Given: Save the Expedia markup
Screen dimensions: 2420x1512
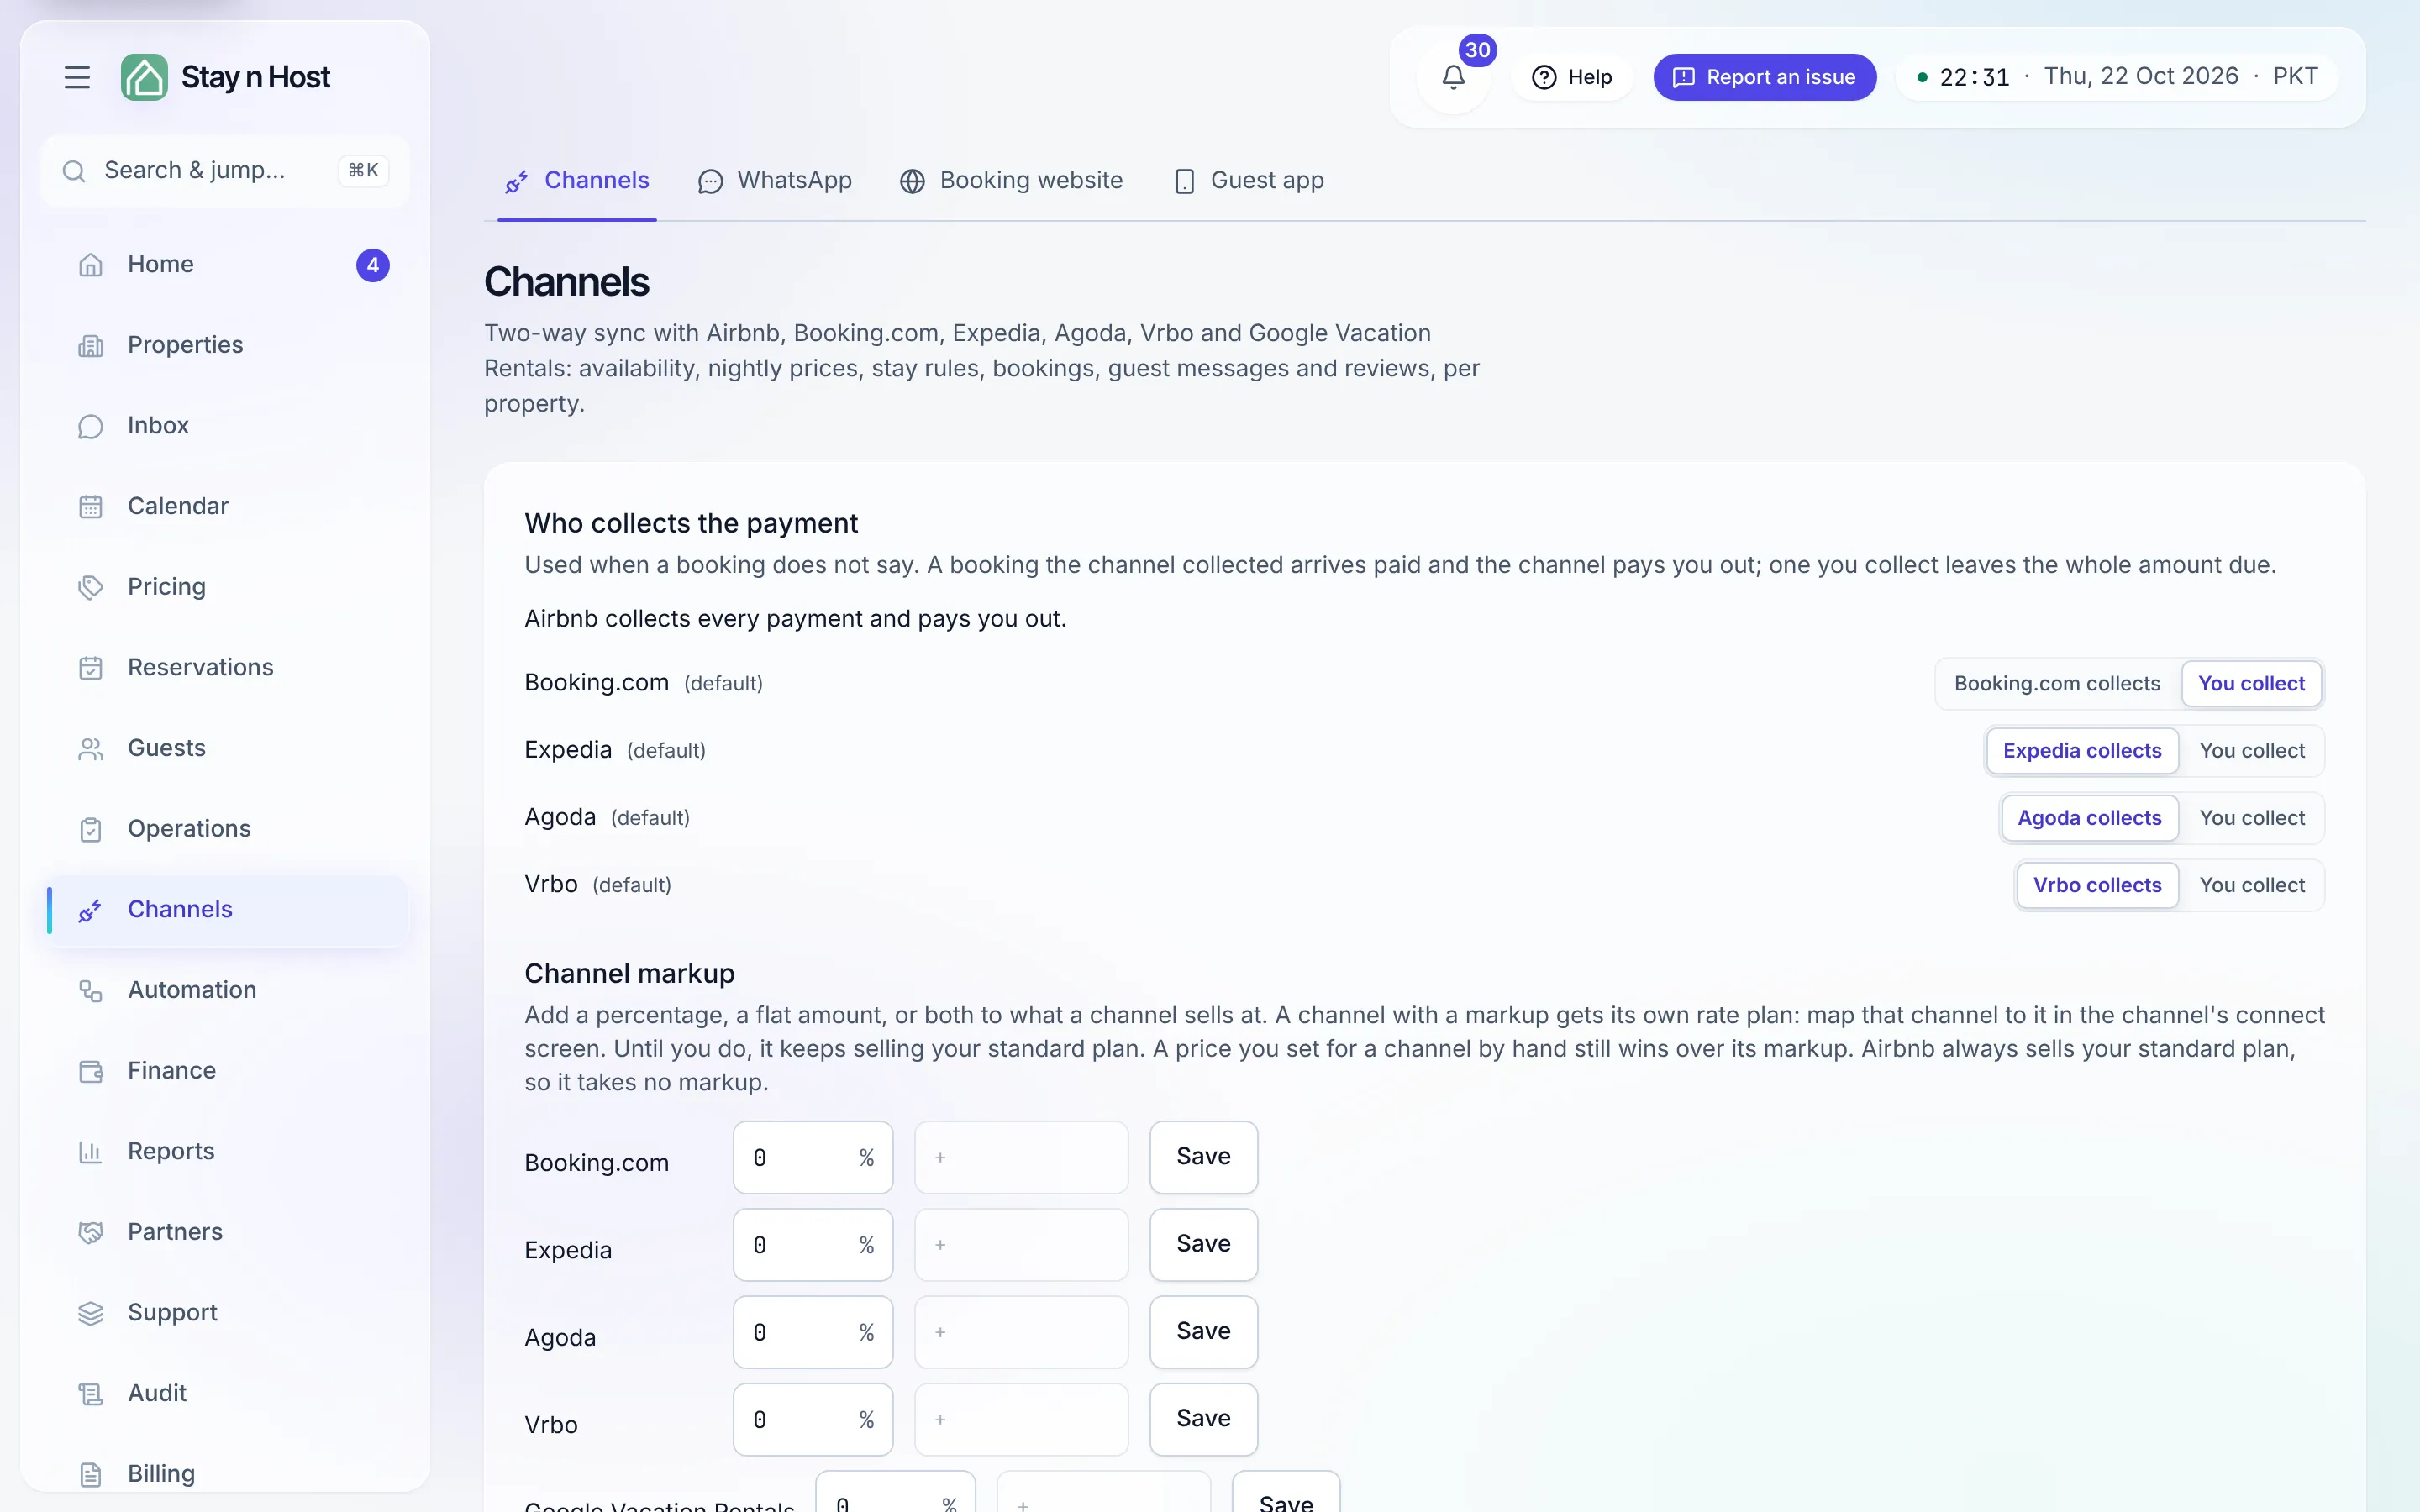Looking at the screenshot, I should click(1203, 1244).
